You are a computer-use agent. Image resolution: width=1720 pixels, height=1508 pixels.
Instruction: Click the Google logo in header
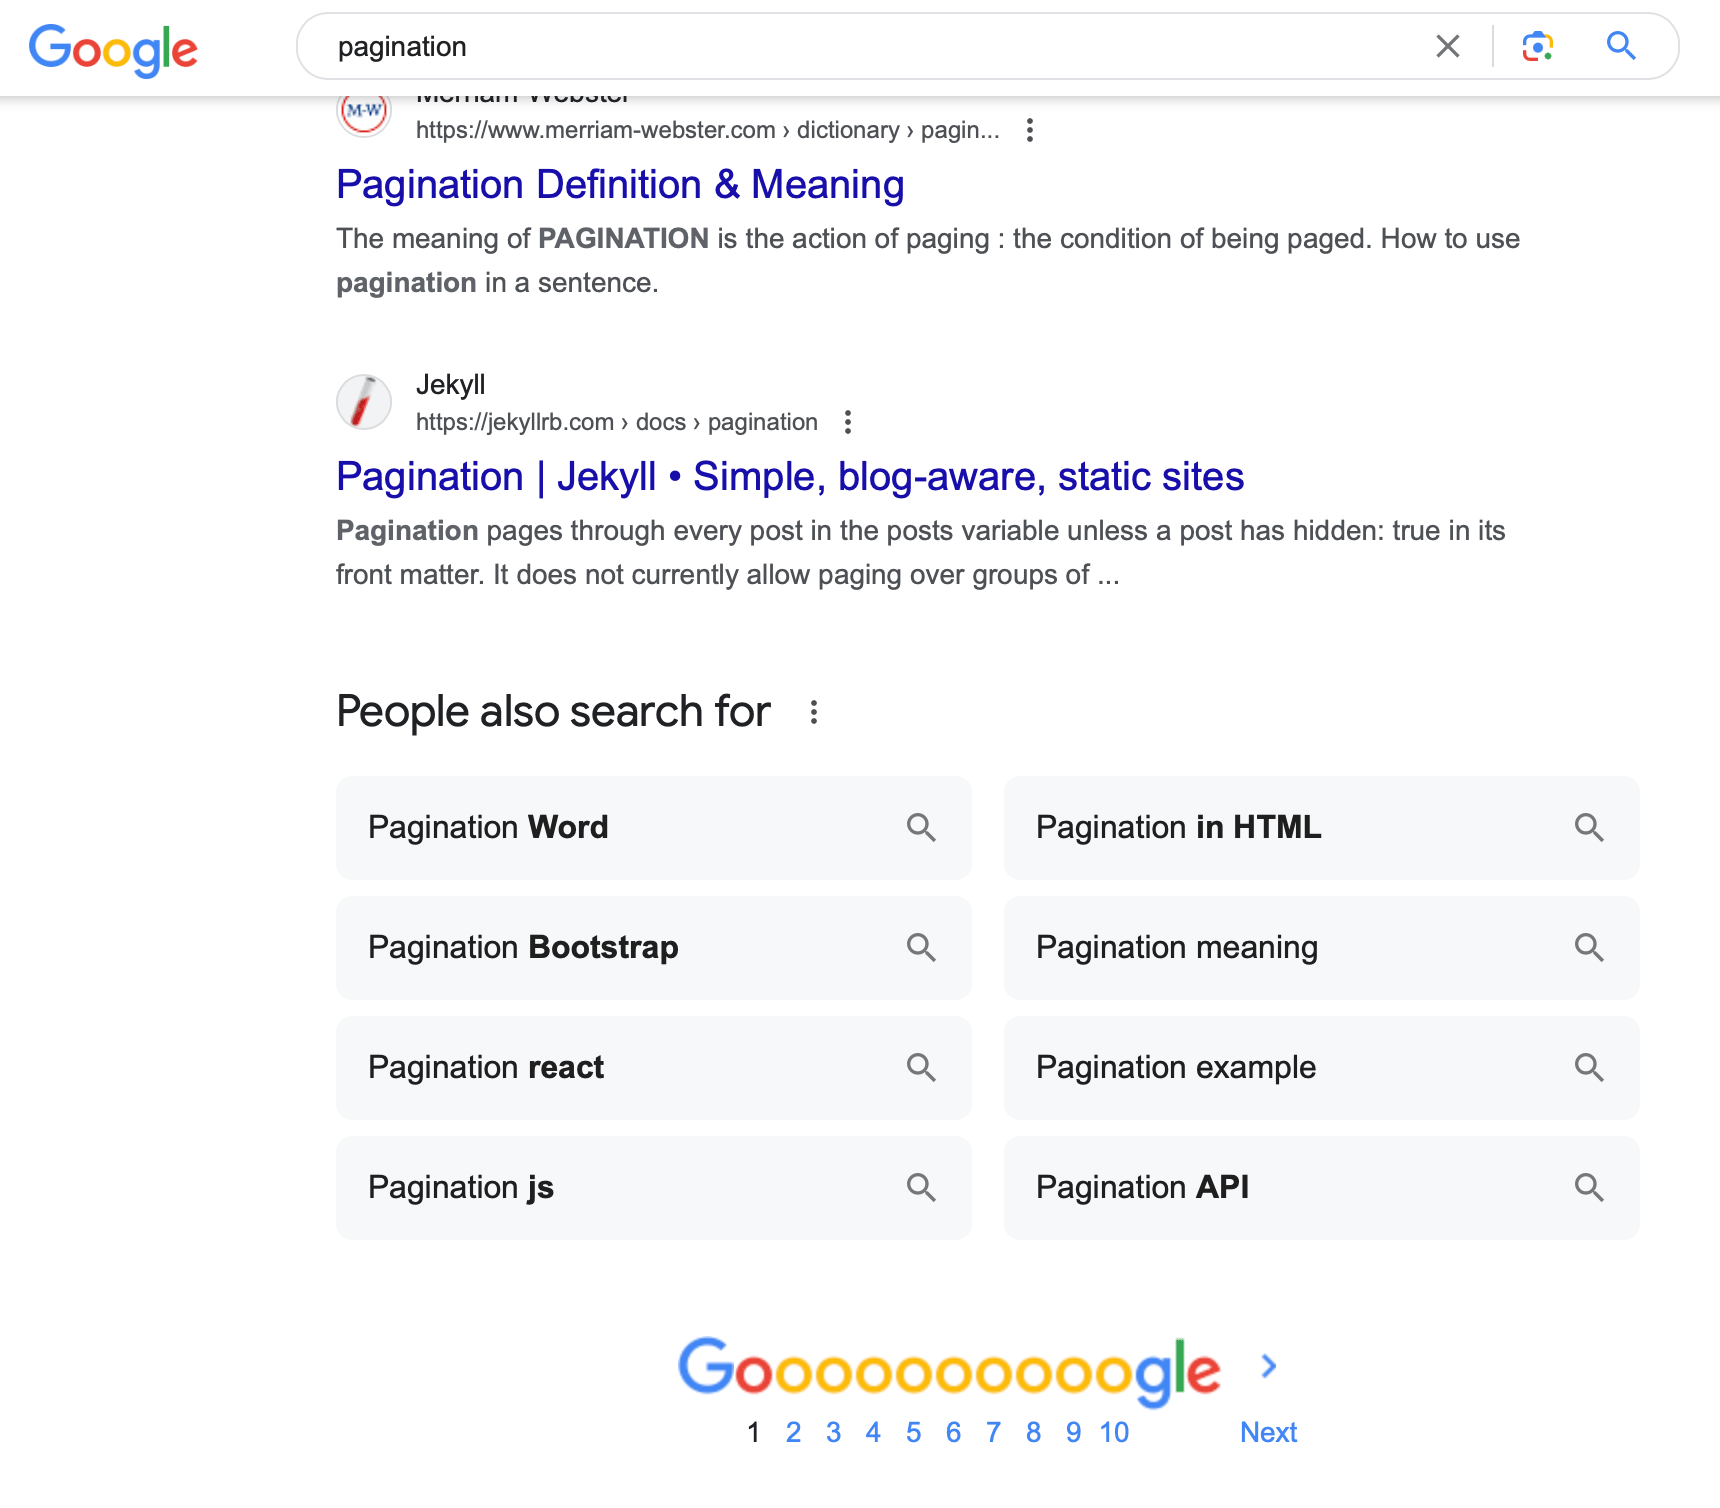113,48
